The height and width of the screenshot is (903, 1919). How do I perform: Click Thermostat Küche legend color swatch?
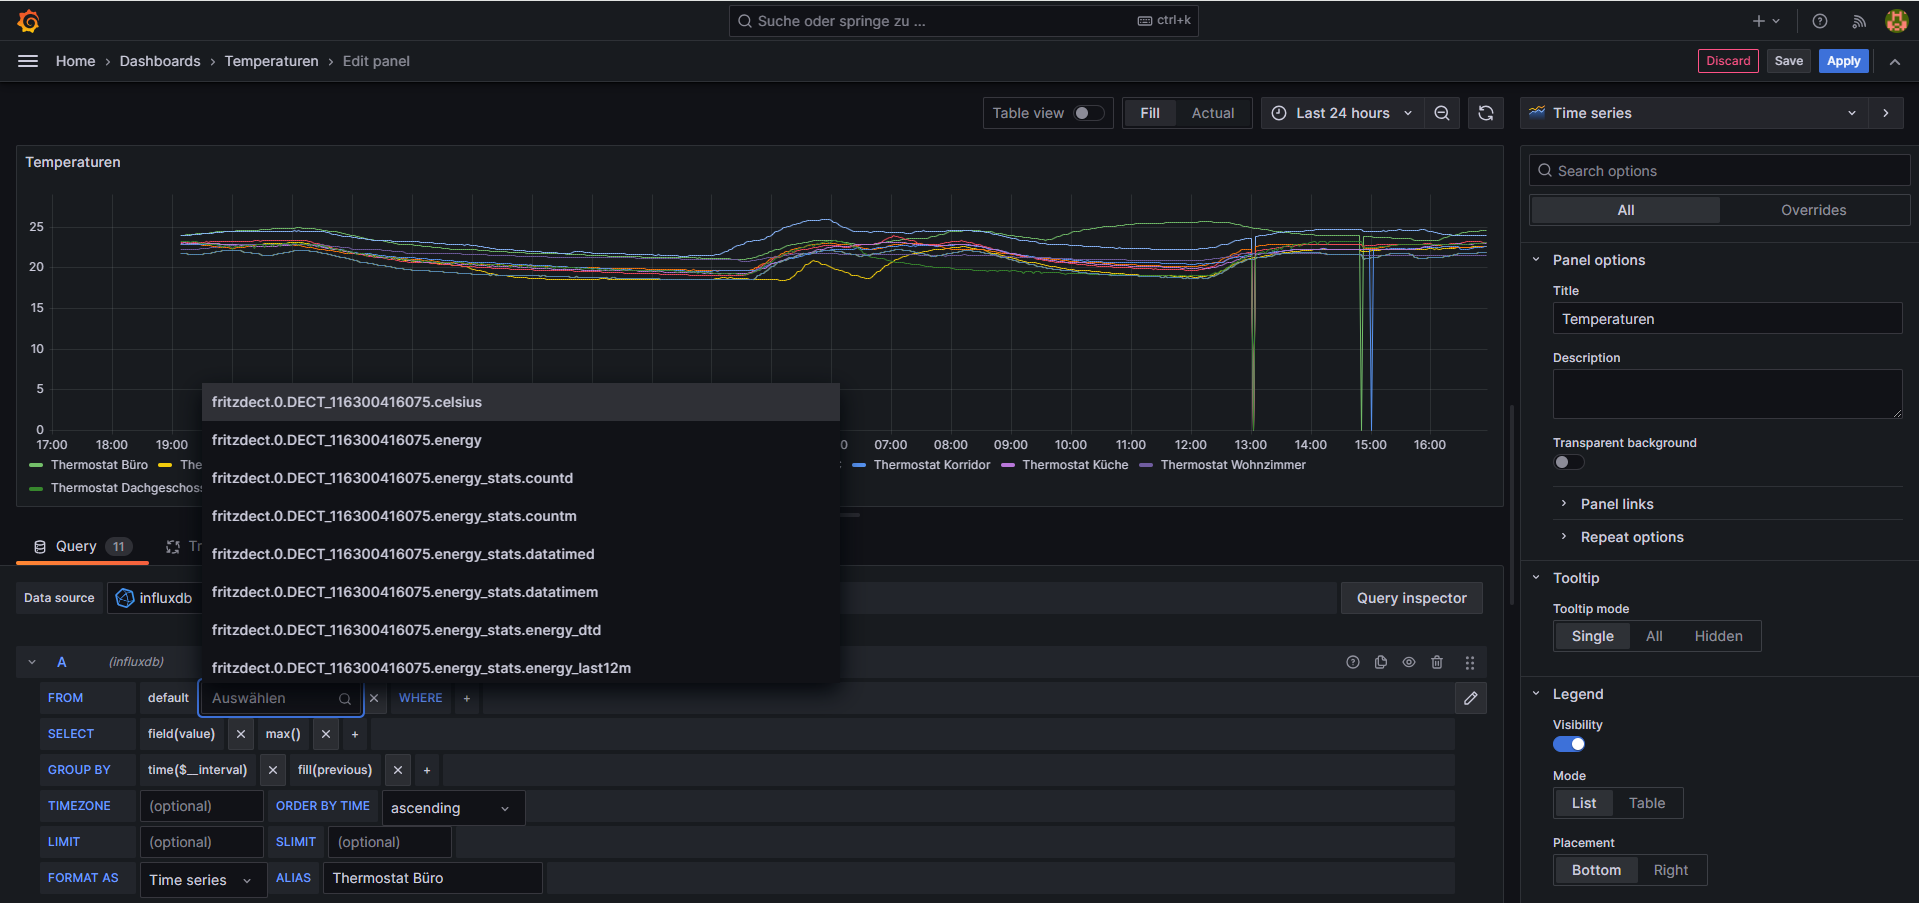(1008, 465)
